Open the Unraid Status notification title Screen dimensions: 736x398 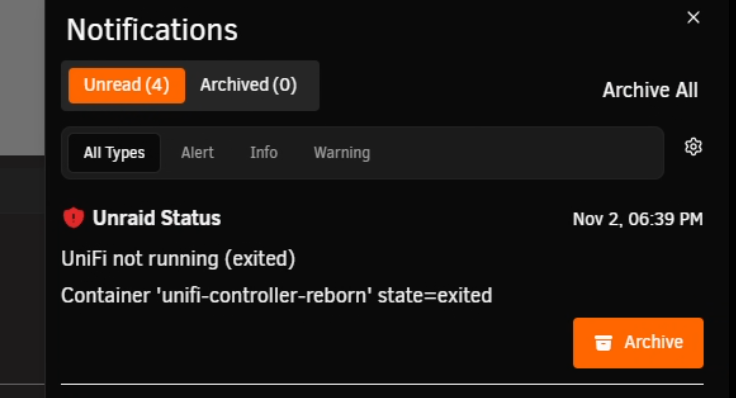pyautogui.click(x=157, y=218)
